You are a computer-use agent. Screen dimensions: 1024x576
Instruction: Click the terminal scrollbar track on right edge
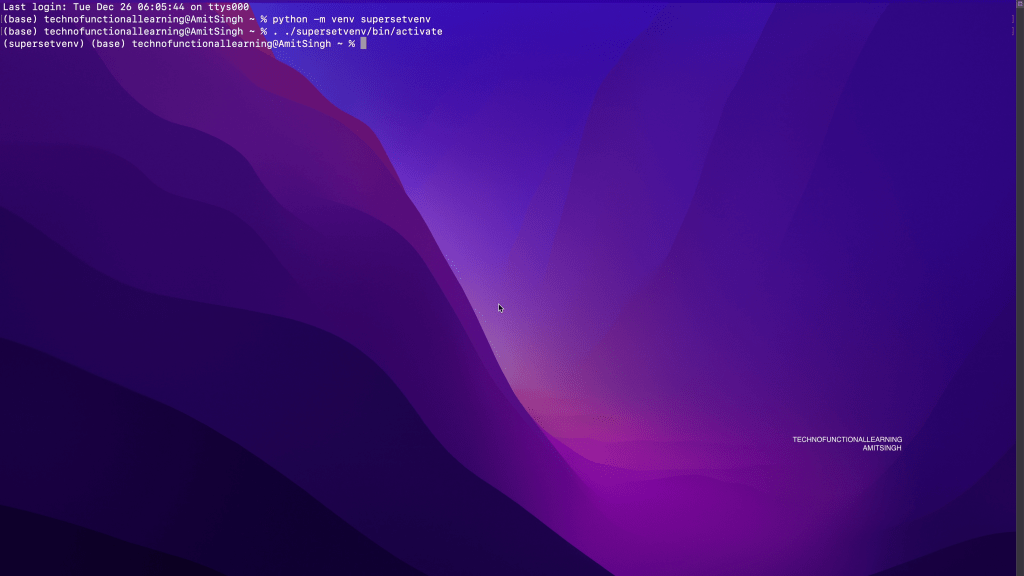[x=1020, y=300]
